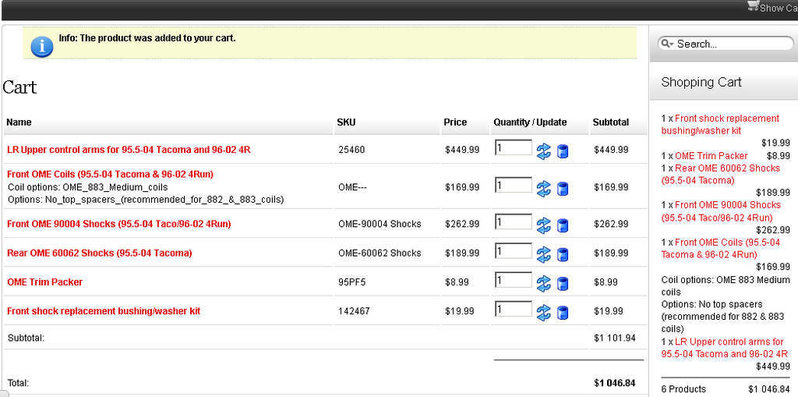This screenshot has height=397, width=798.
Task: Open sidebar OME Trim Packer link
Action: 711,156
